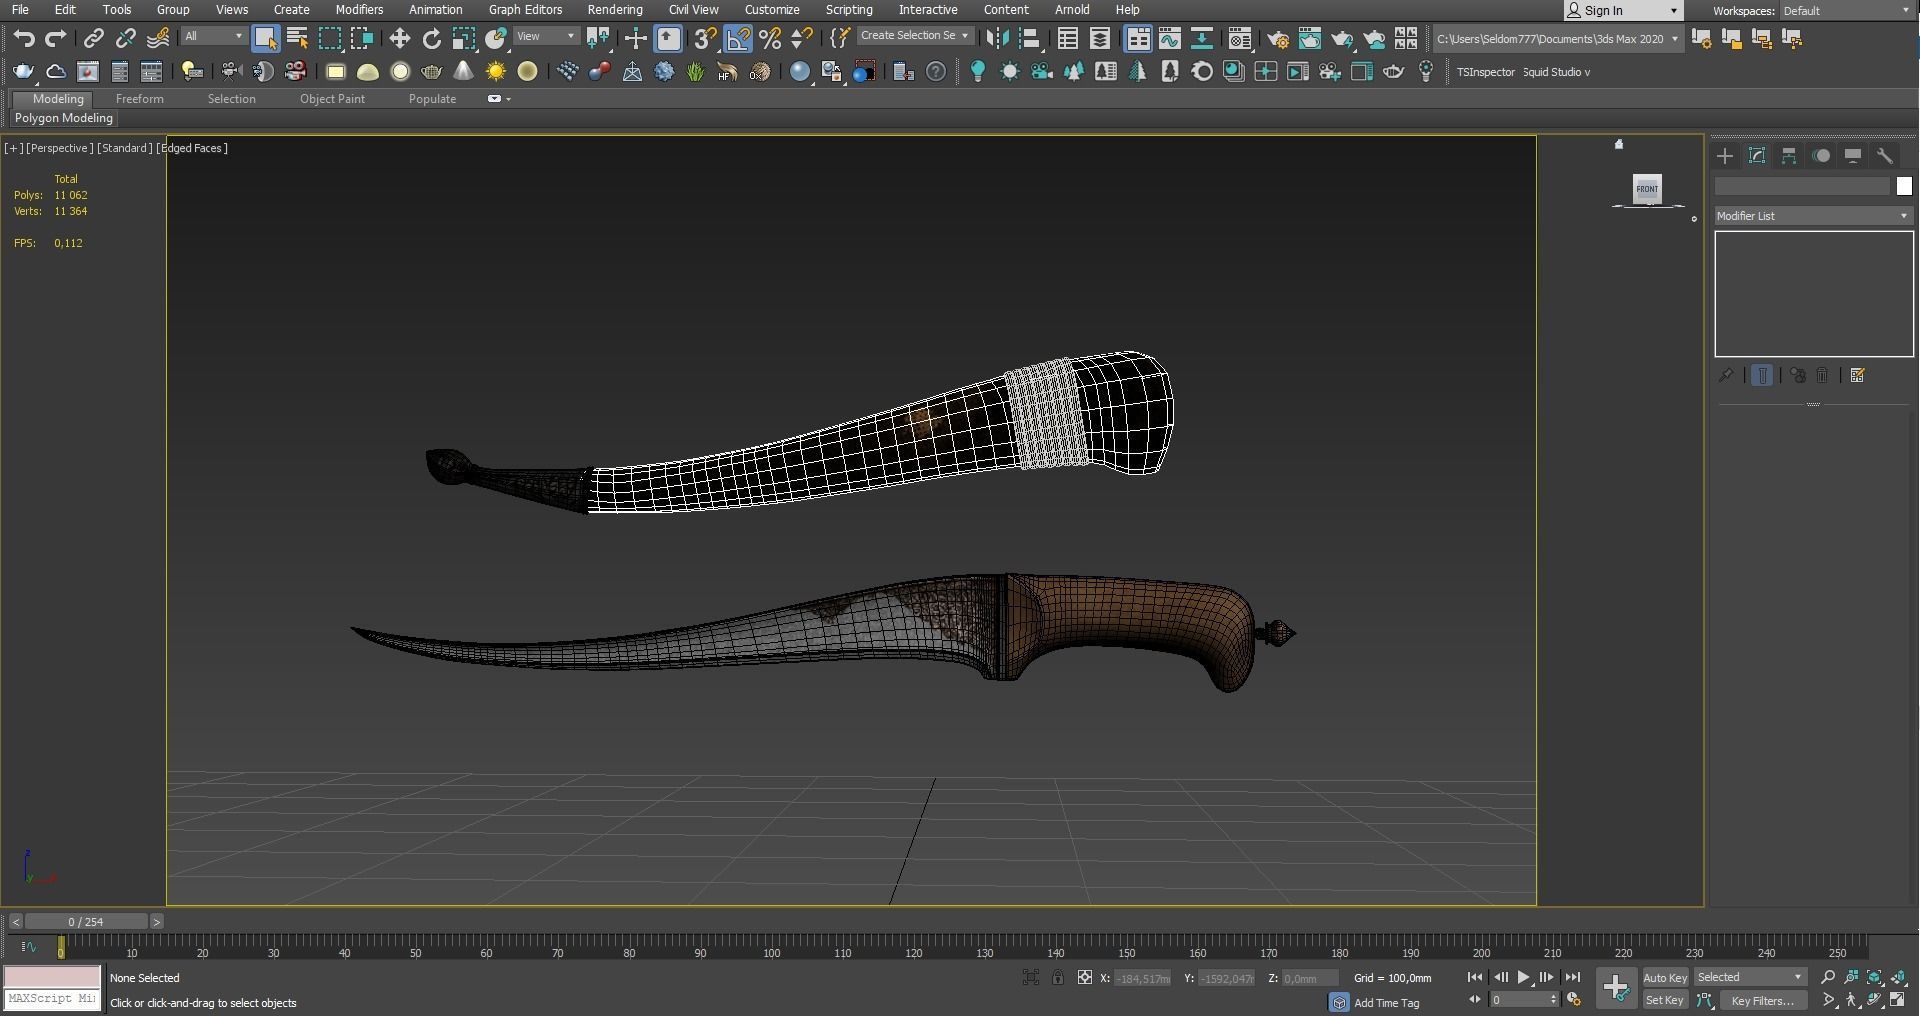Switch to the Freeform ribbon tab
This screenshot has width=1920, height=1016.
(139, 99)
